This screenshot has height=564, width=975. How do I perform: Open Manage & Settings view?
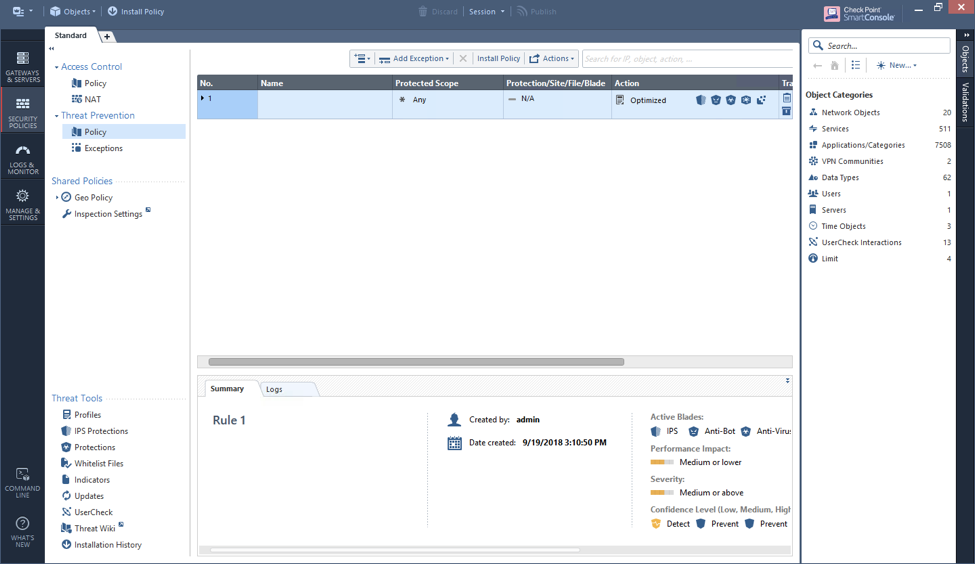pyautogui.click(x=22, y=205)
